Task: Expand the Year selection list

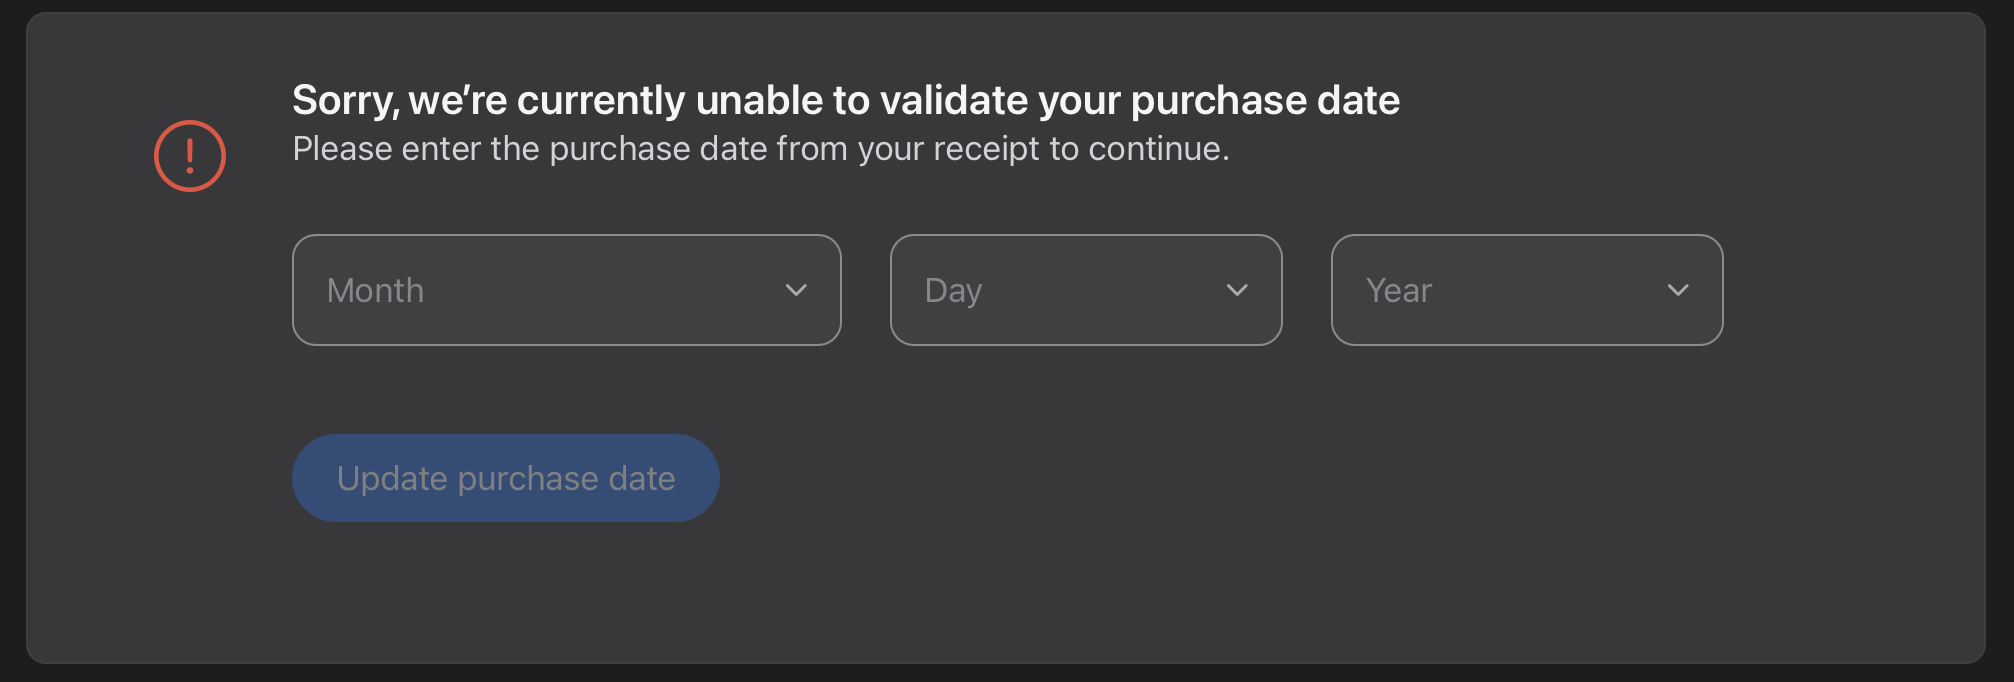Action: tap(1525, 290)
